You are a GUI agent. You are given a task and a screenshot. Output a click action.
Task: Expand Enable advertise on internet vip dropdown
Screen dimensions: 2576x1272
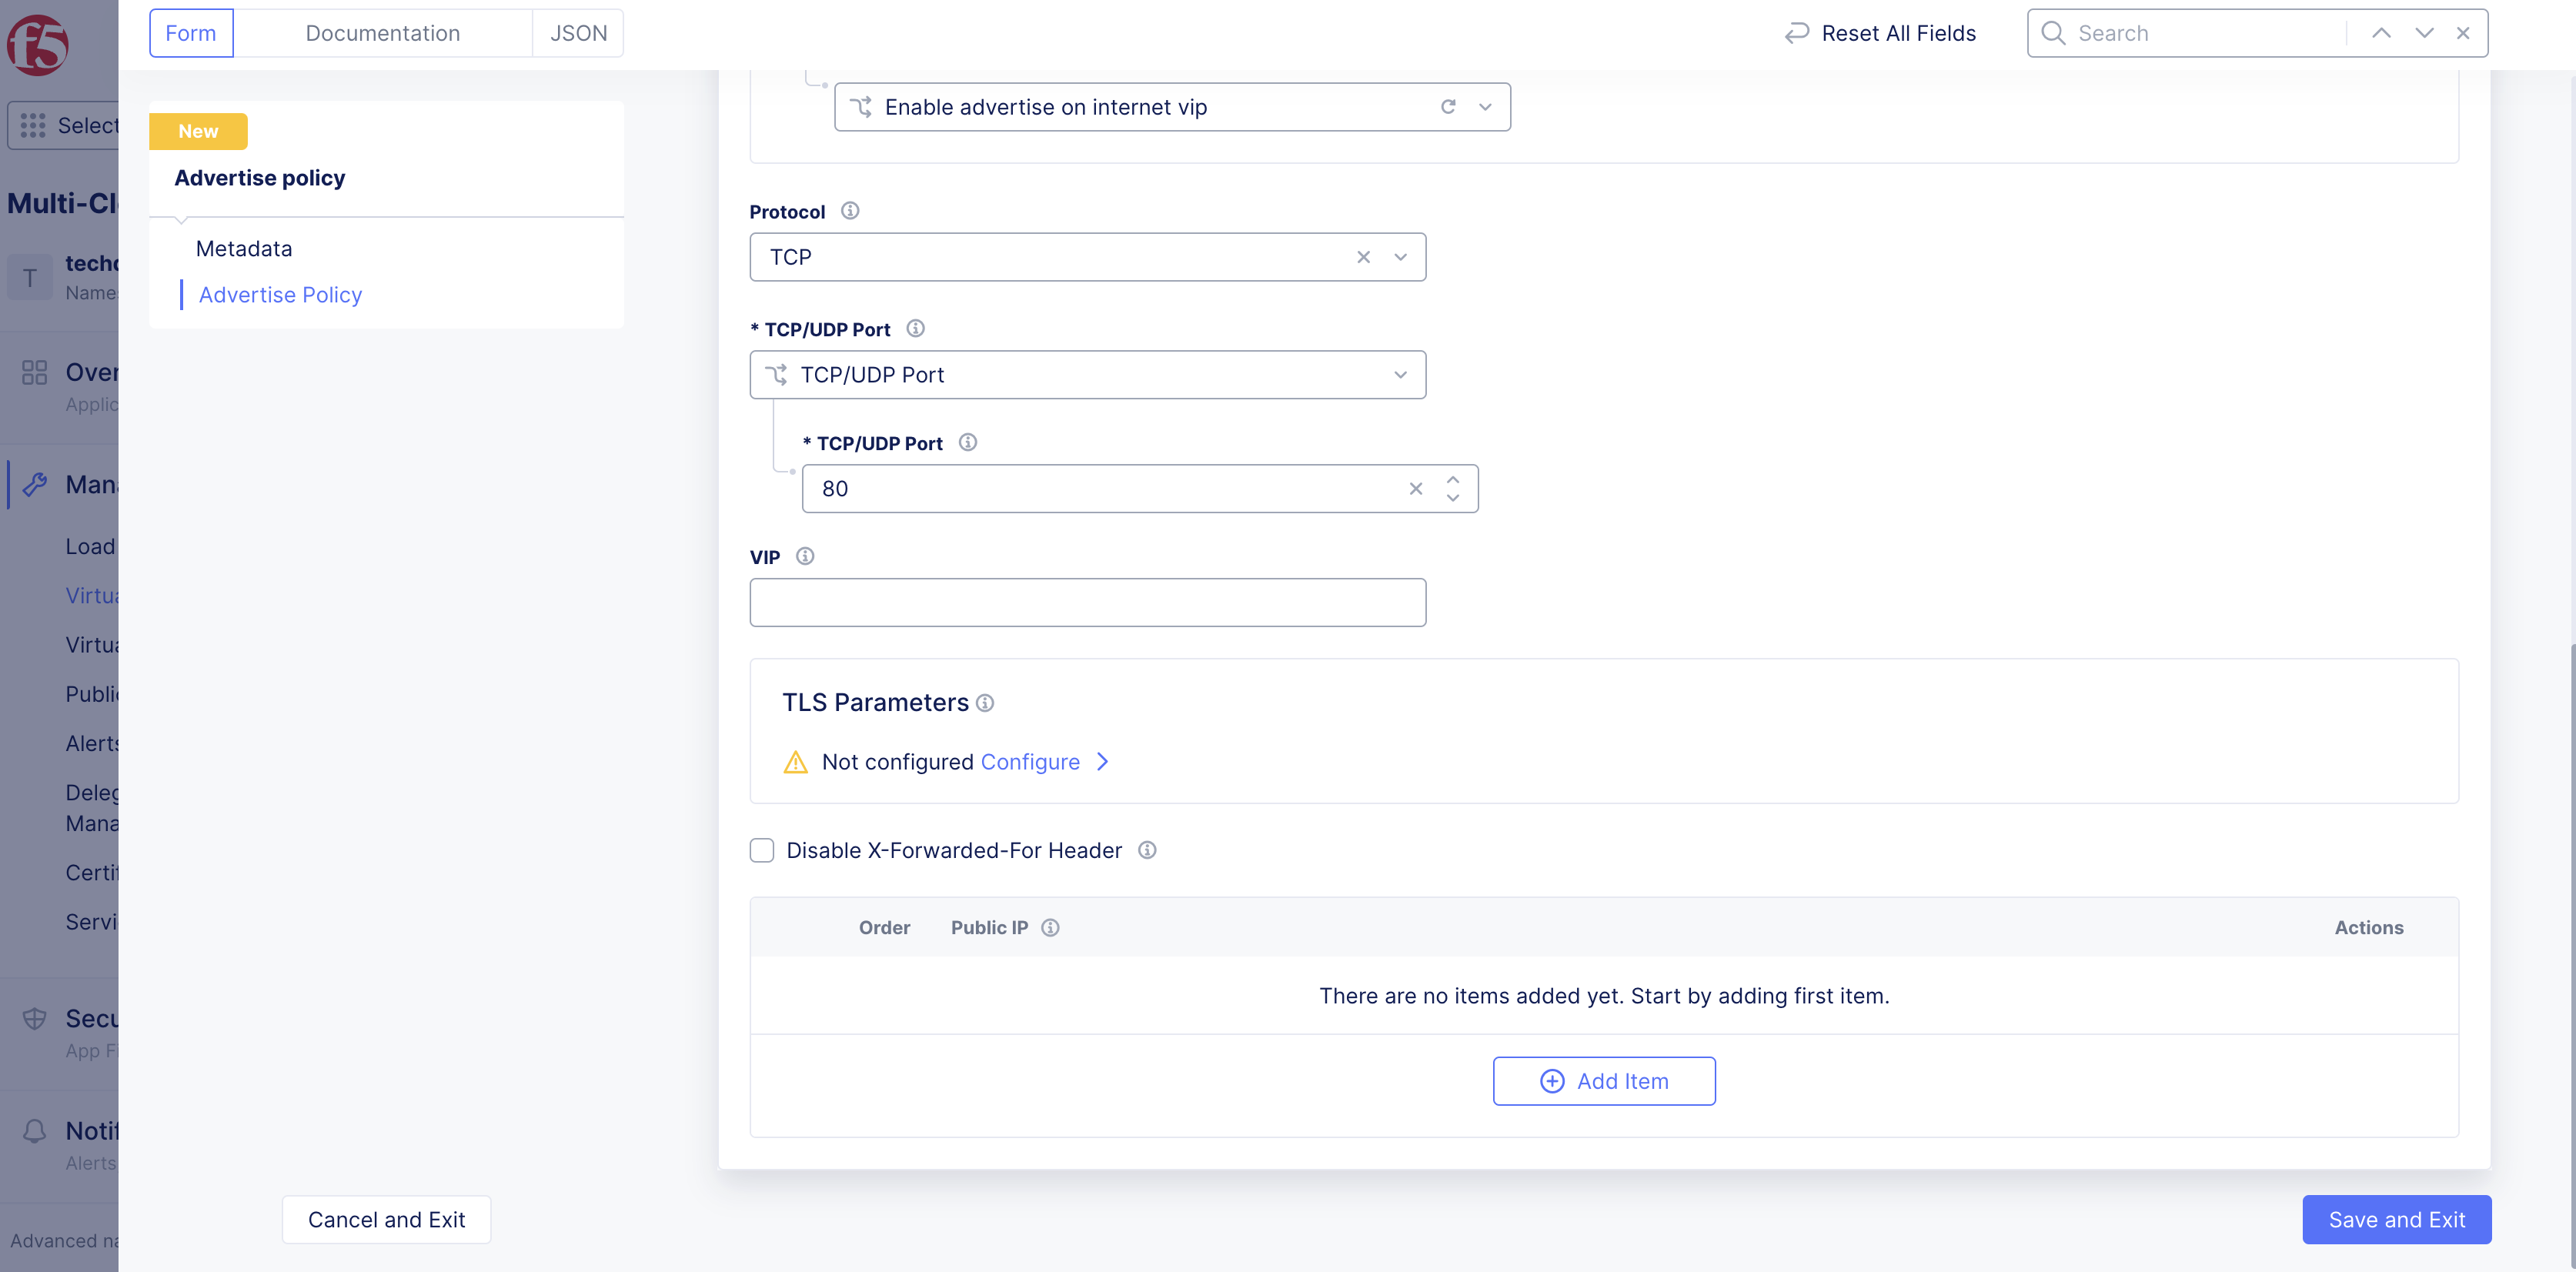(x=1485, y=107)
